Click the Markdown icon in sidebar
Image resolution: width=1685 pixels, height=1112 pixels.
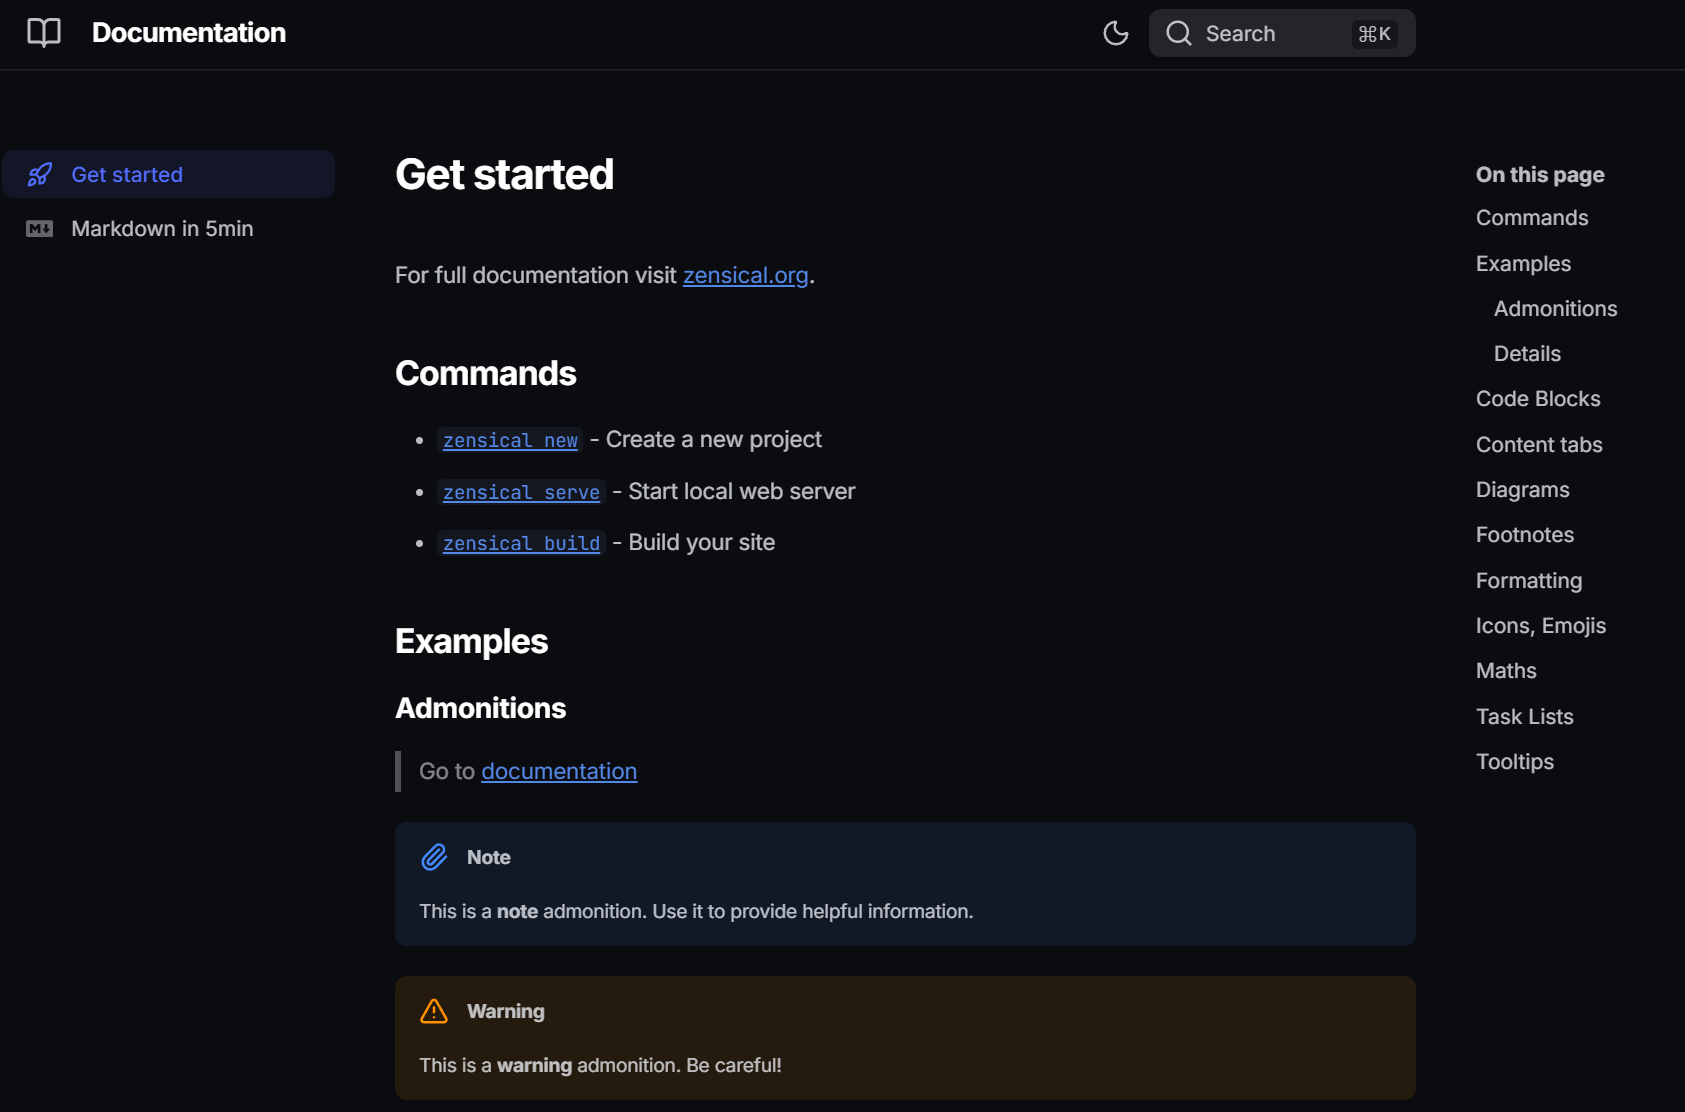point(40,229)
